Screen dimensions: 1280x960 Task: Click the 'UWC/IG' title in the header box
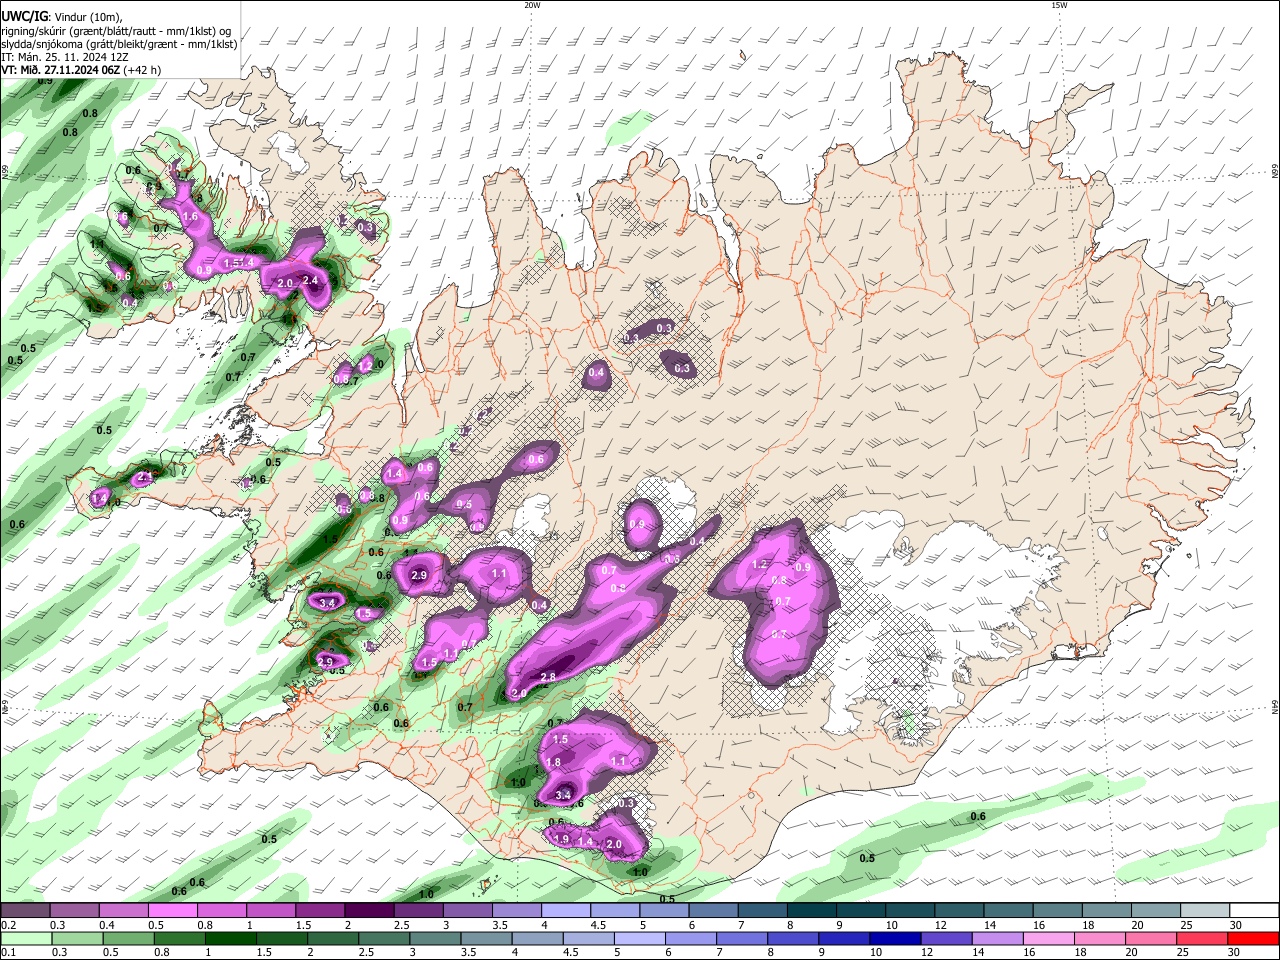coord(24,16)
